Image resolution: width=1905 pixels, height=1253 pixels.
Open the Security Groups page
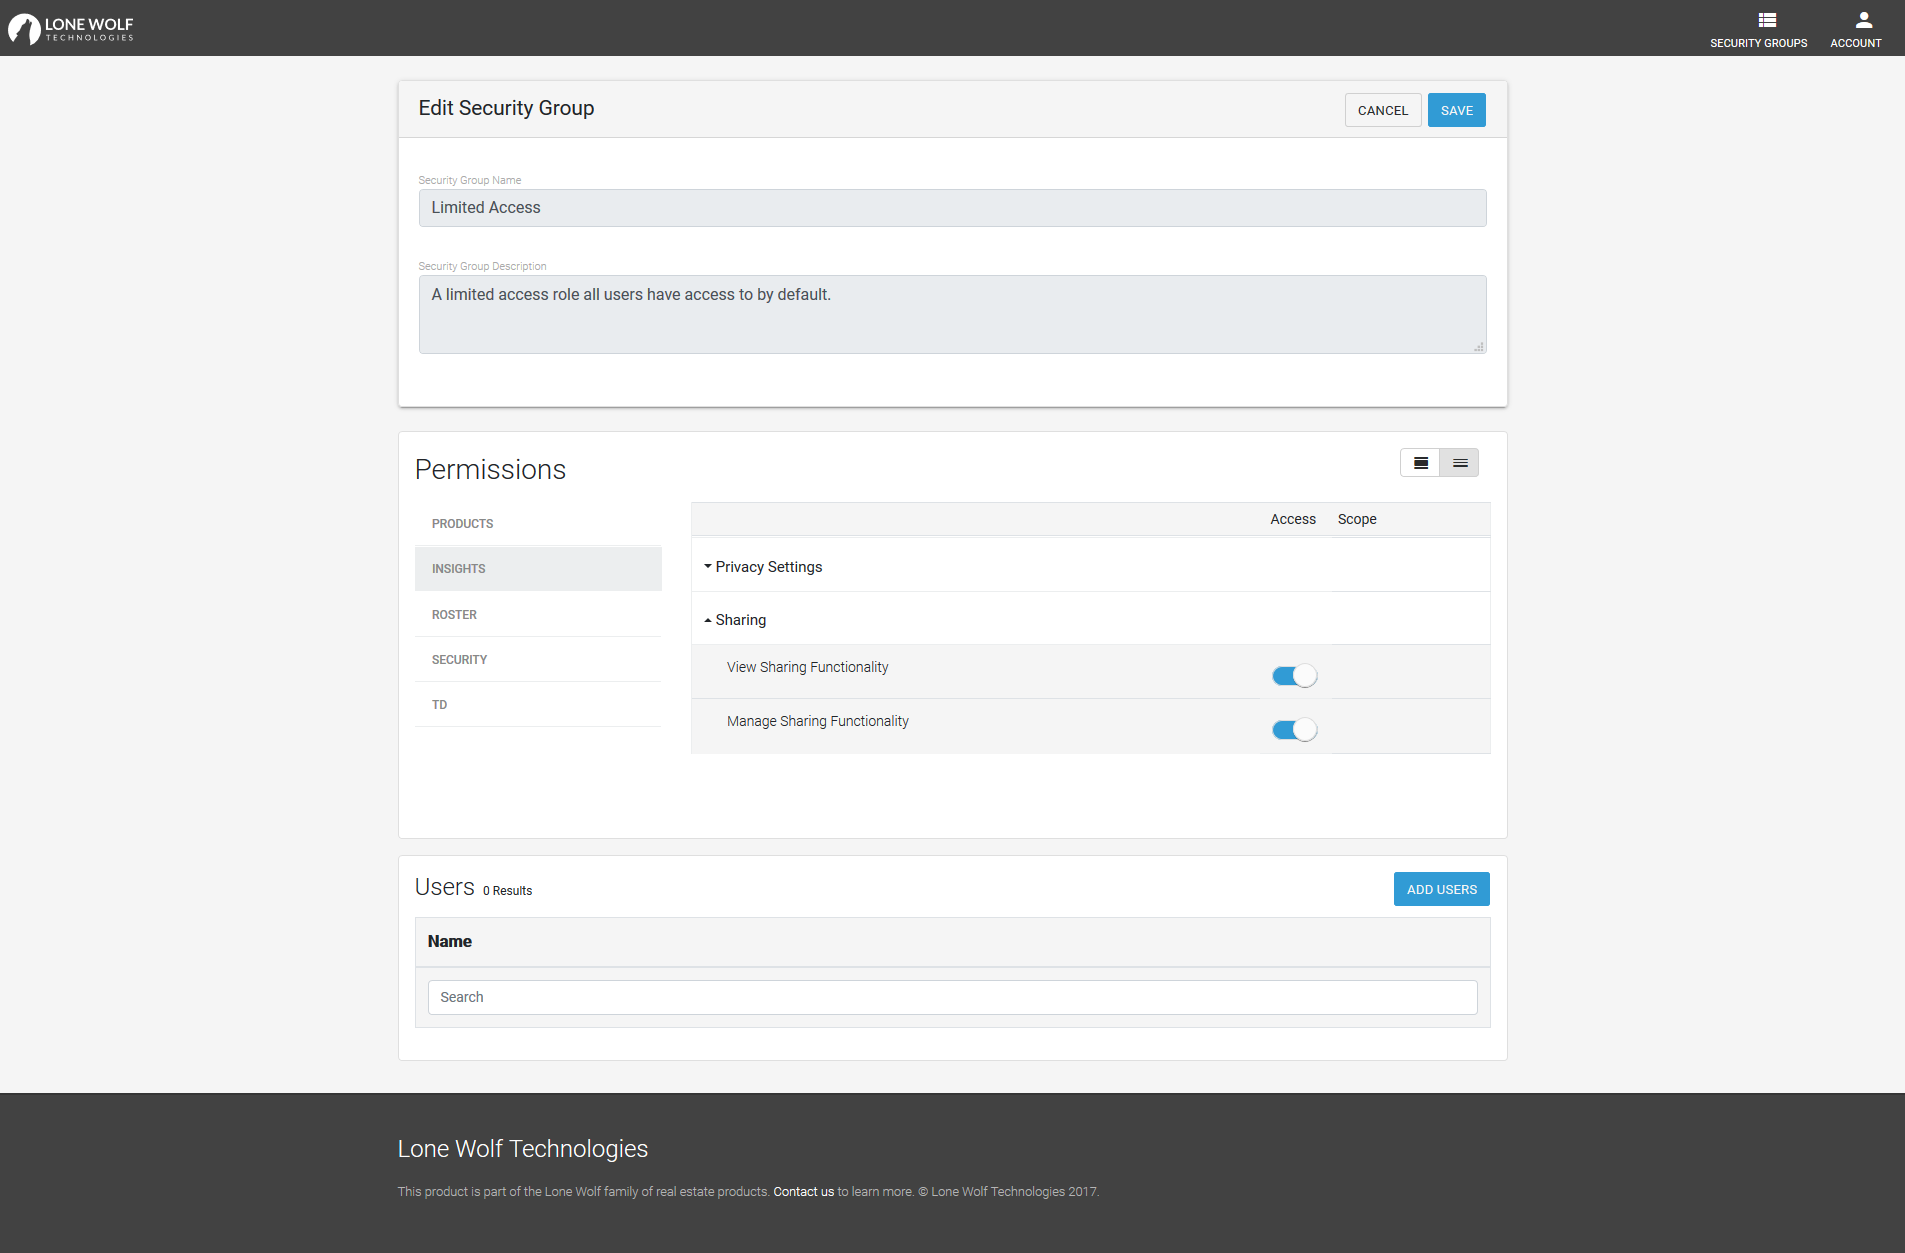click(x=1758, y=27)
